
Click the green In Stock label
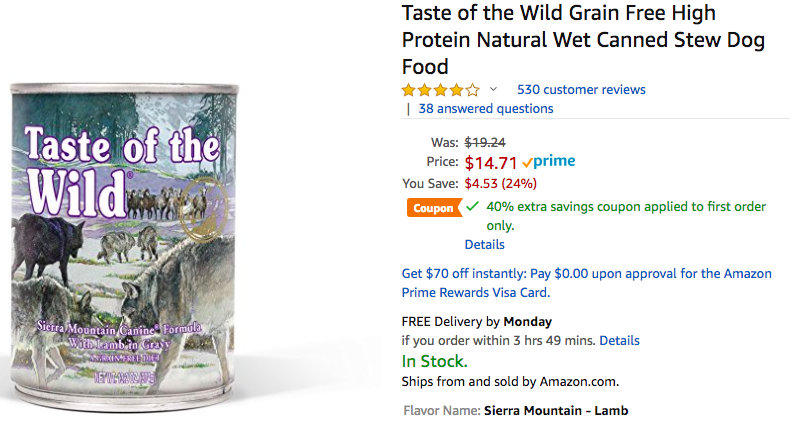[x=434, y=361]
